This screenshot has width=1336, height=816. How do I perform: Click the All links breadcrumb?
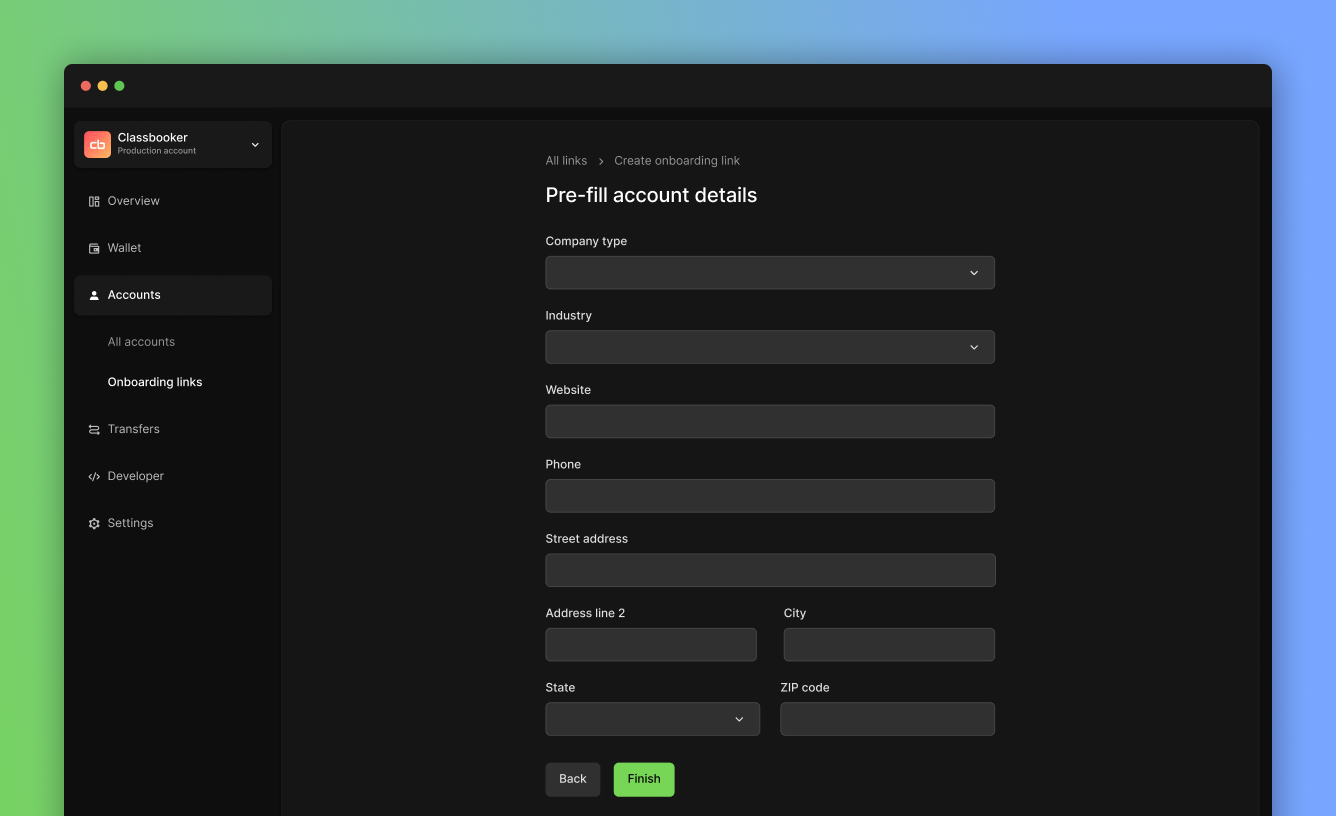click(566, 160)
